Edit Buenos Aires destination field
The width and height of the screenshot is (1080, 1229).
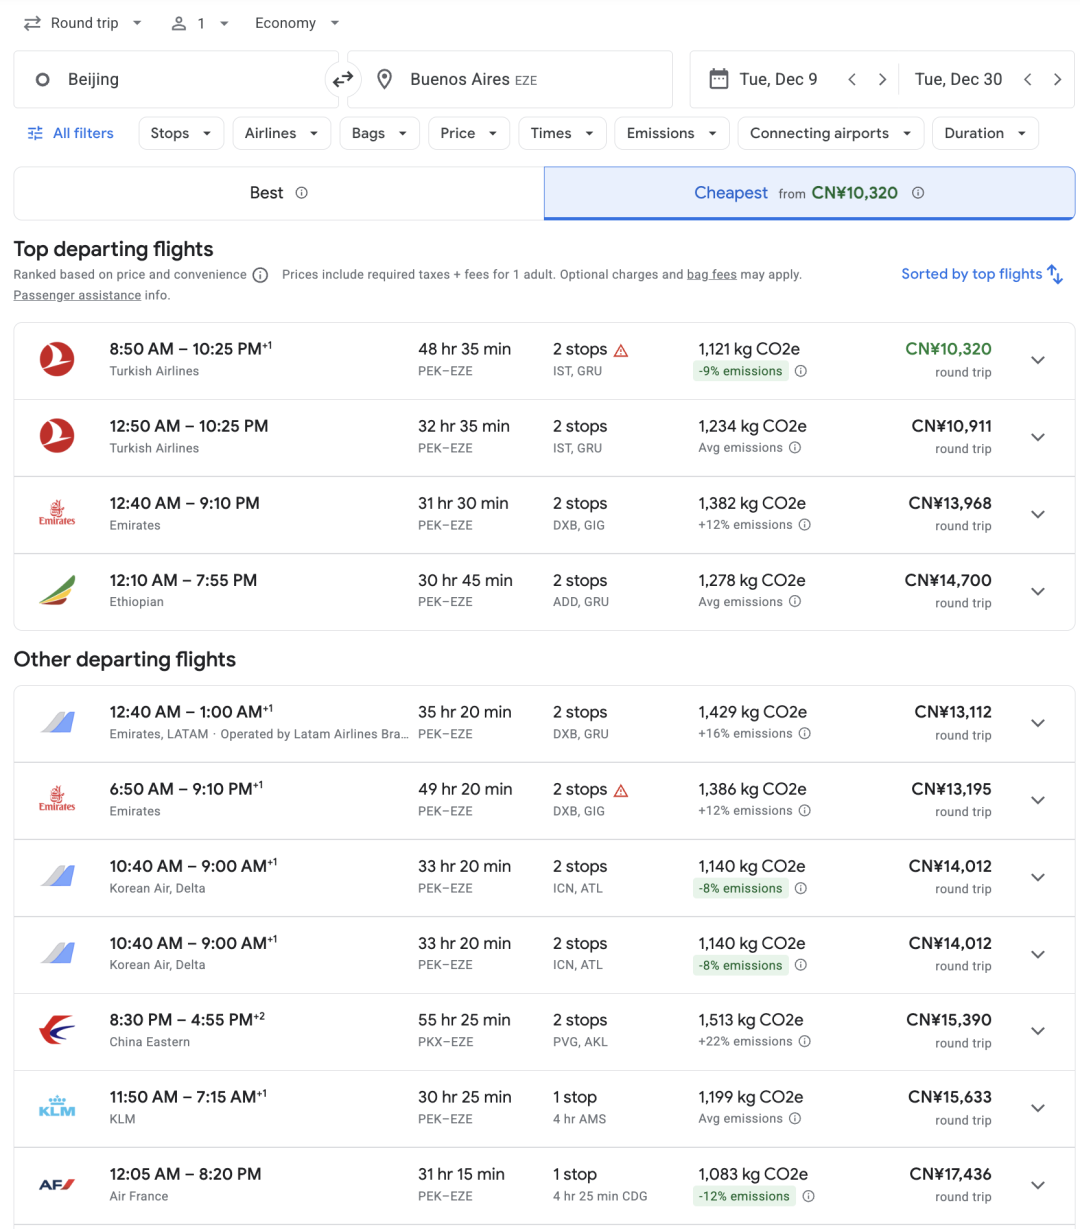(510, 79)
